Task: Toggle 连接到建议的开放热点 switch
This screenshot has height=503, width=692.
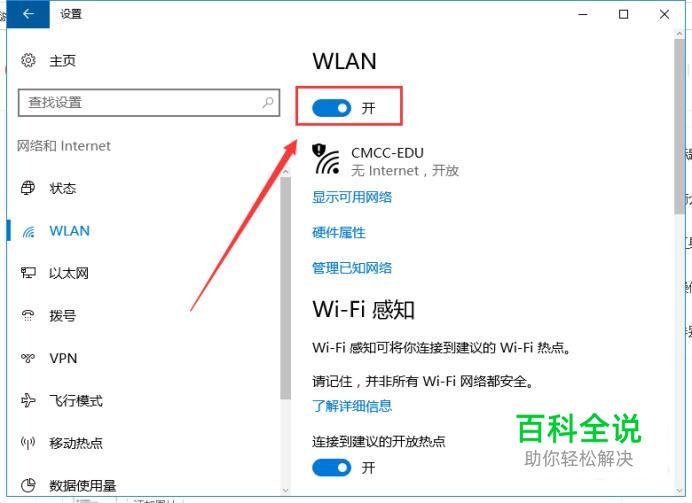Action: [x=331, y=468]
